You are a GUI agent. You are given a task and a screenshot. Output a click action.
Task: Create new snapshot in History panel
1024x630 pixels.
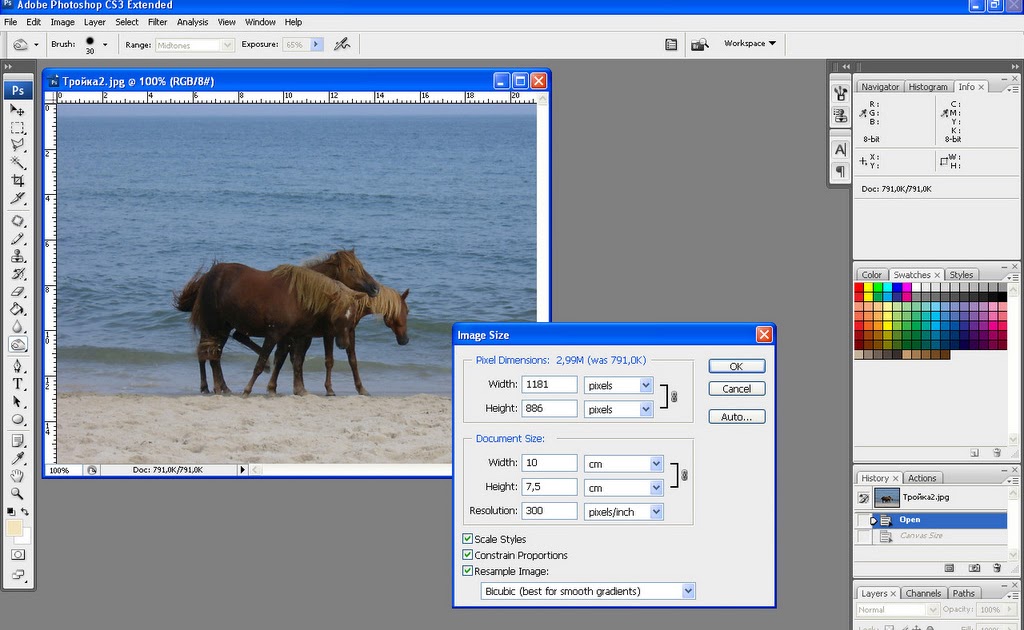974,568
